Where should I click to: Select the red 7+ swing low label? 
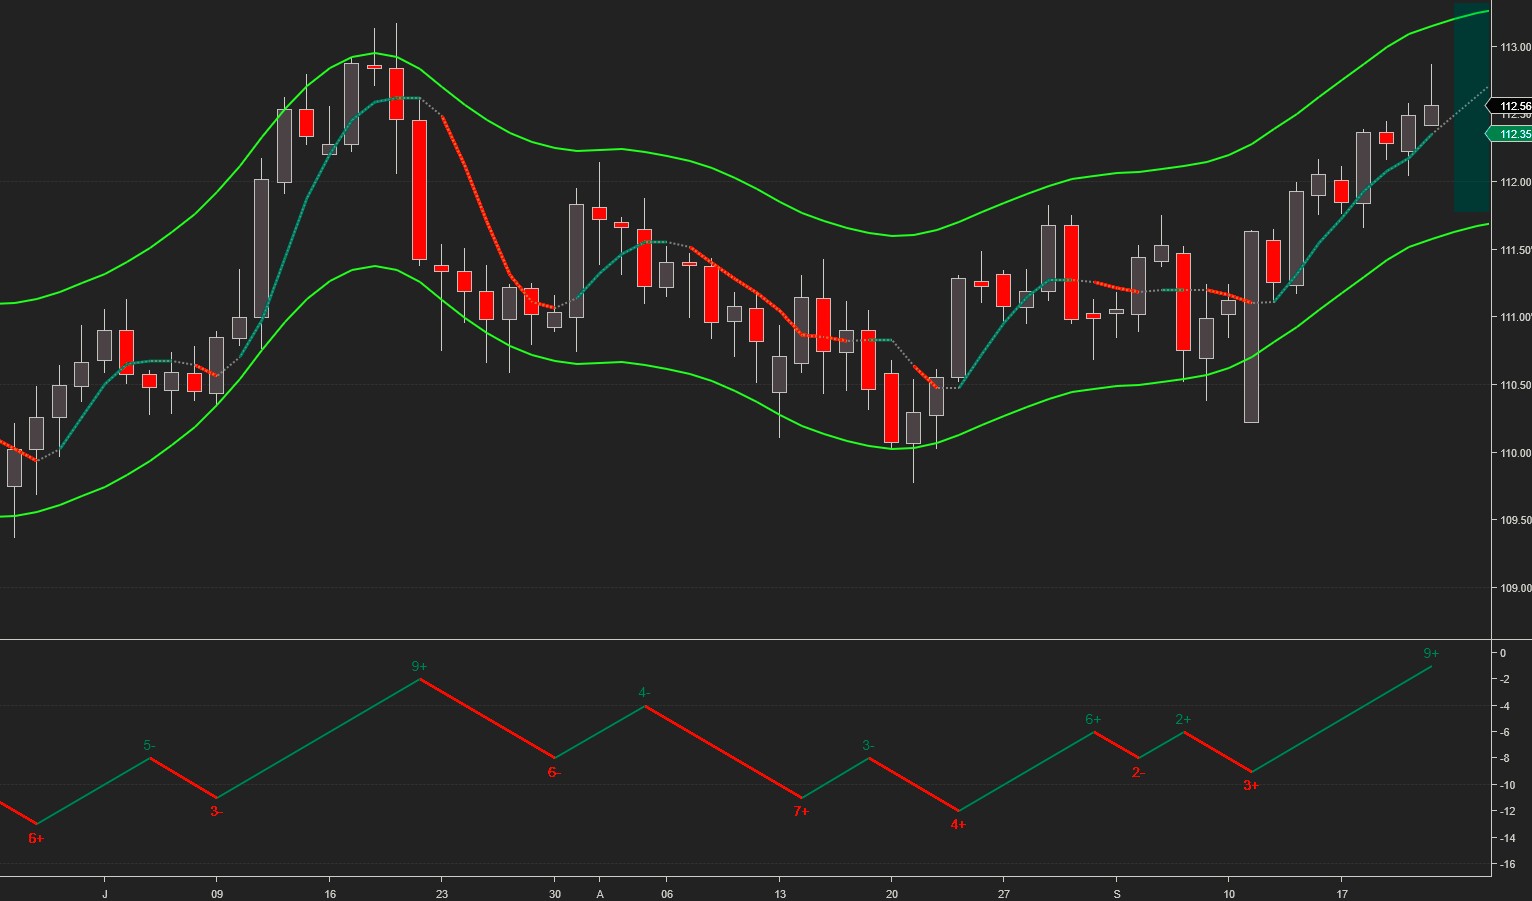pyautogui.click(x=801, y=811)
